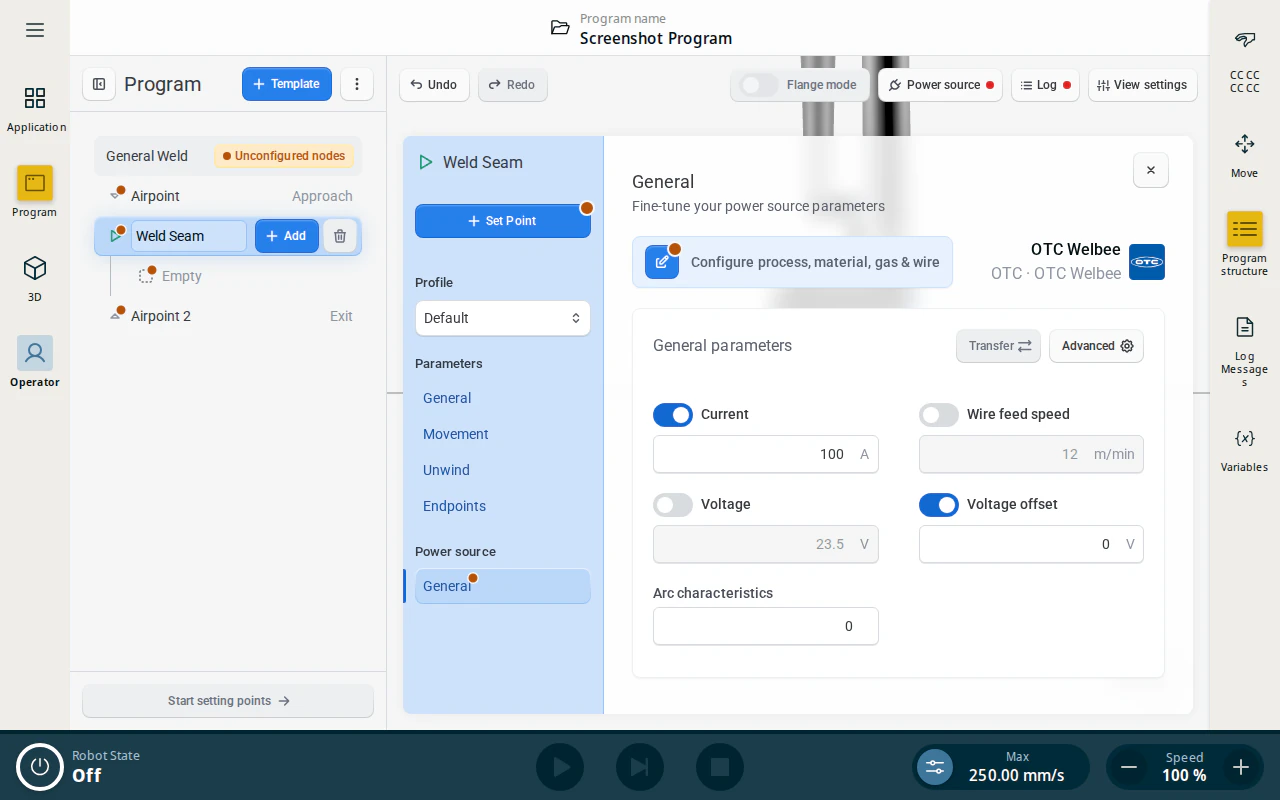1280x800 pixels.
Task: Disable the Voltage offset toggle
Action: (939, 504)
